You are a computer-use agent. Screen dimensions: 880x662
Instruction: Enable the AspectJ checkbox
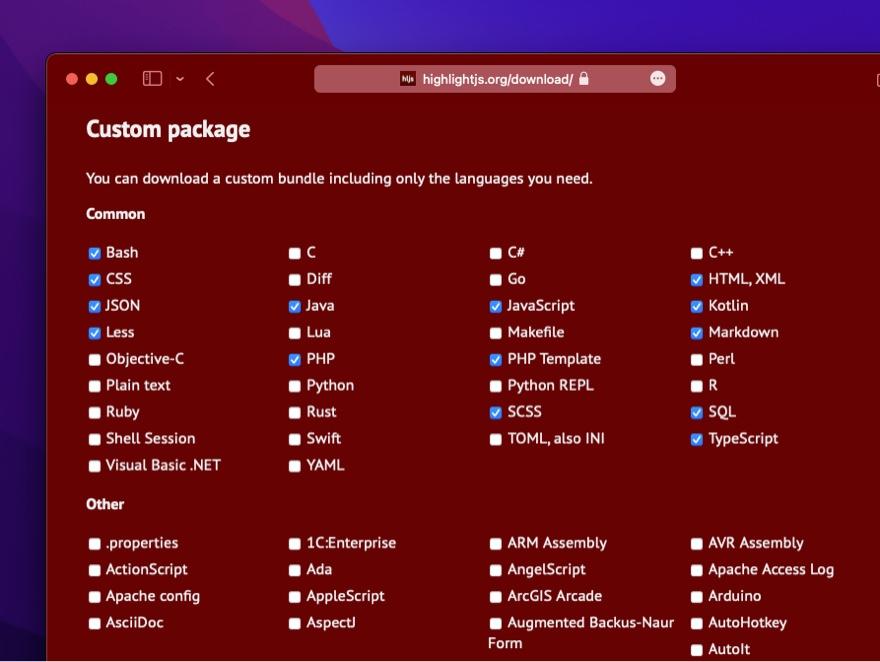click(x=295, y=623)
